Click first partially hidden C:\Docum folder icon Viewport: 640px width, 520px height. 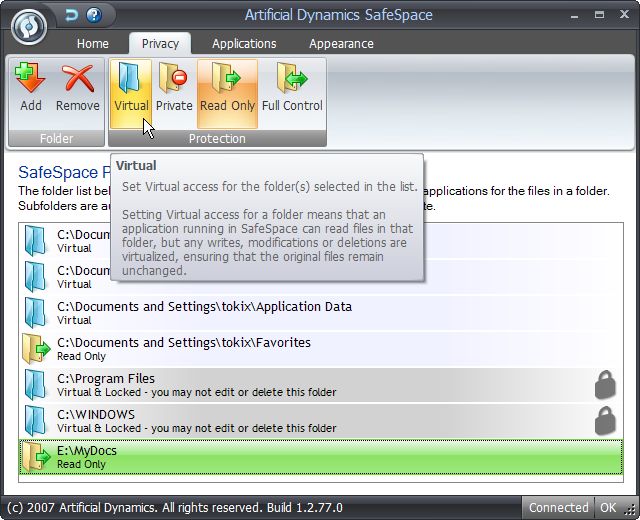pos(36,241)
